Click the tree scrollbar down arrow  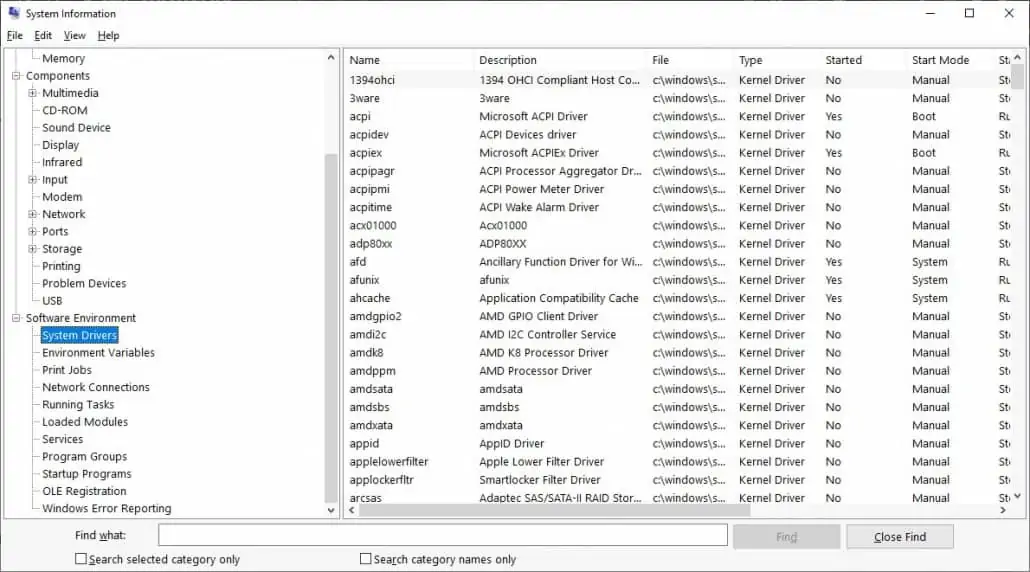(x=331, y=510)
